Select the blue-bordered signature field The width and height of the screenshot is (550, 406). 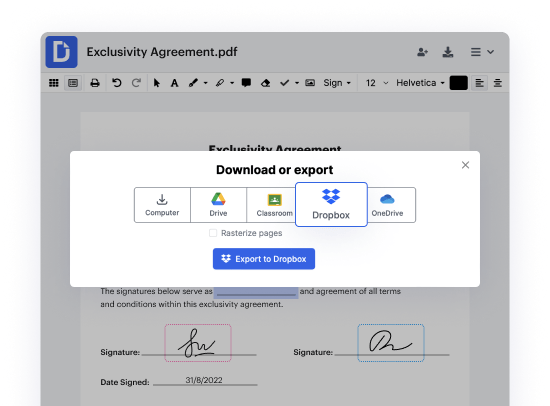tap(391, 343)
